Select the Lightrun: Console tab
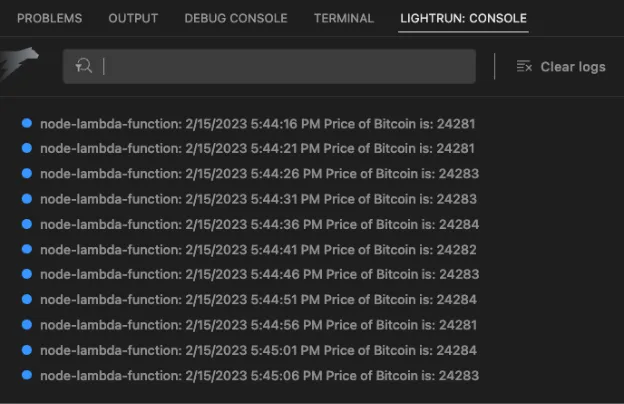 coord(462,18)
